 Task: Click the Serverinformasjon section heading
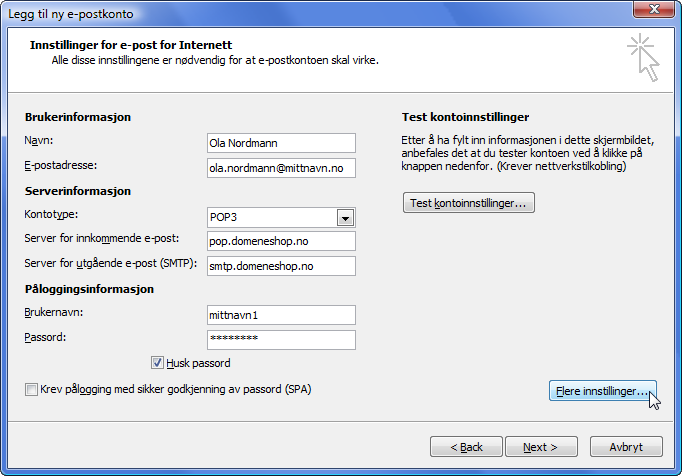pos(79,191)
